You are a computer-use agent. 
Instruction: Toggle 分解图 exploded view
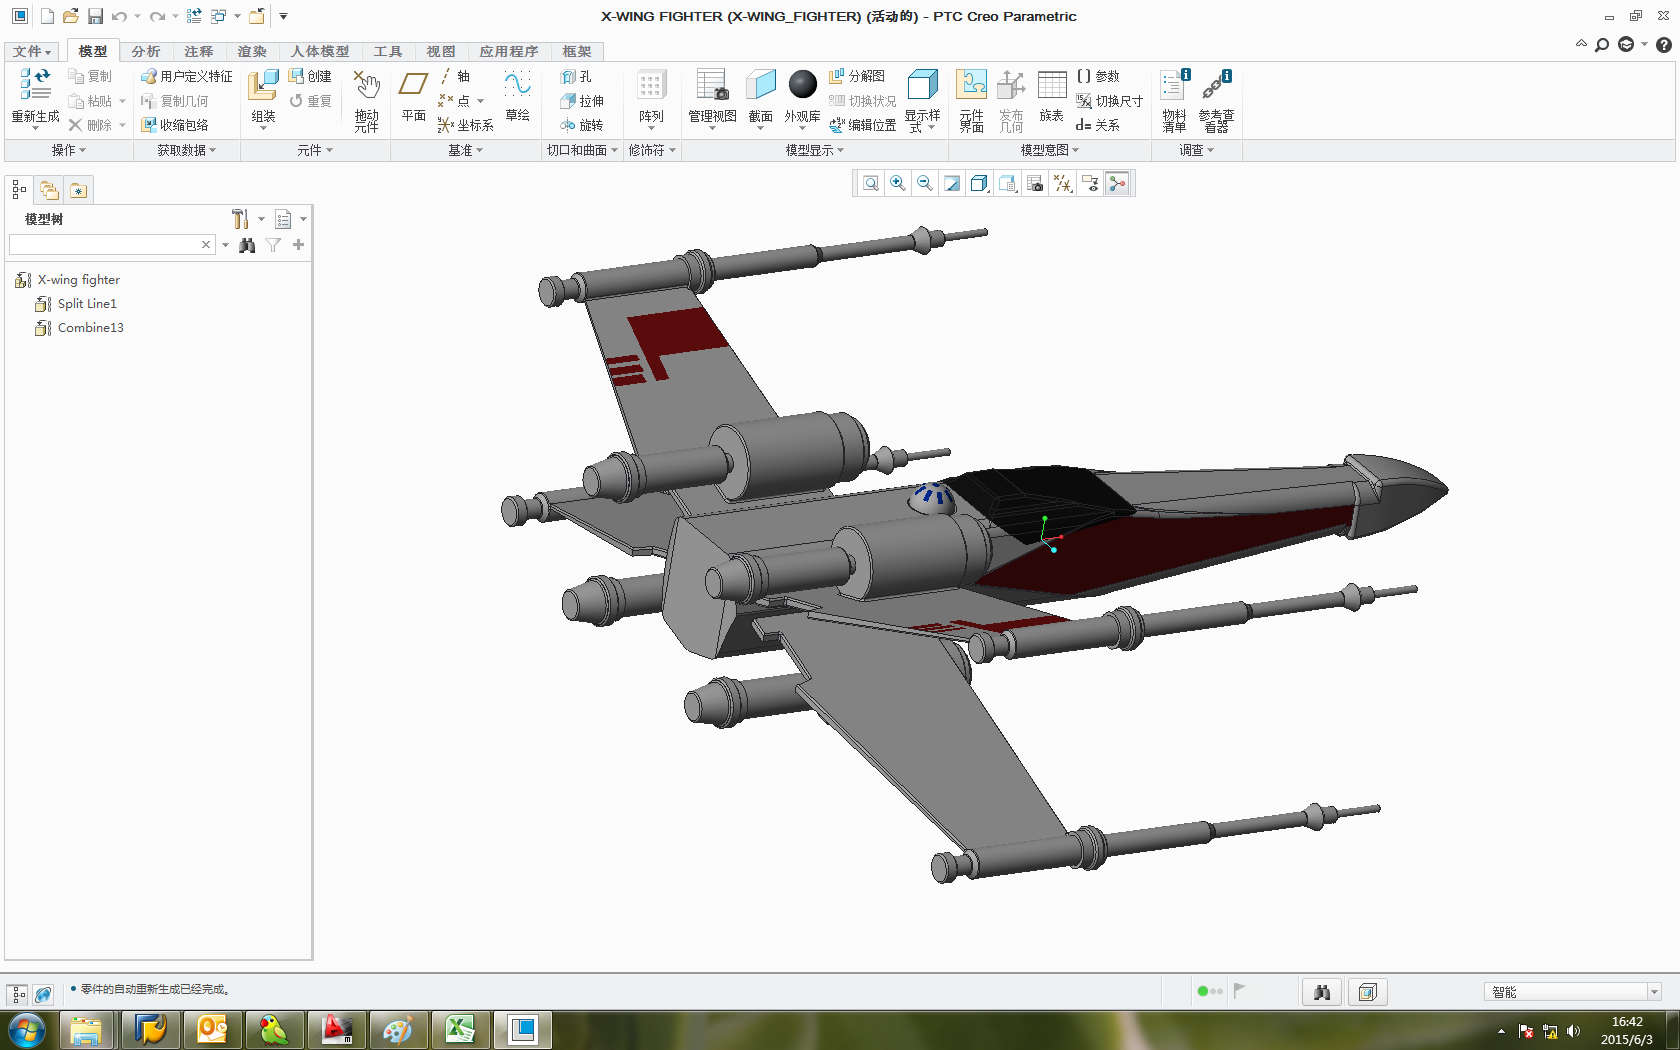857,76
